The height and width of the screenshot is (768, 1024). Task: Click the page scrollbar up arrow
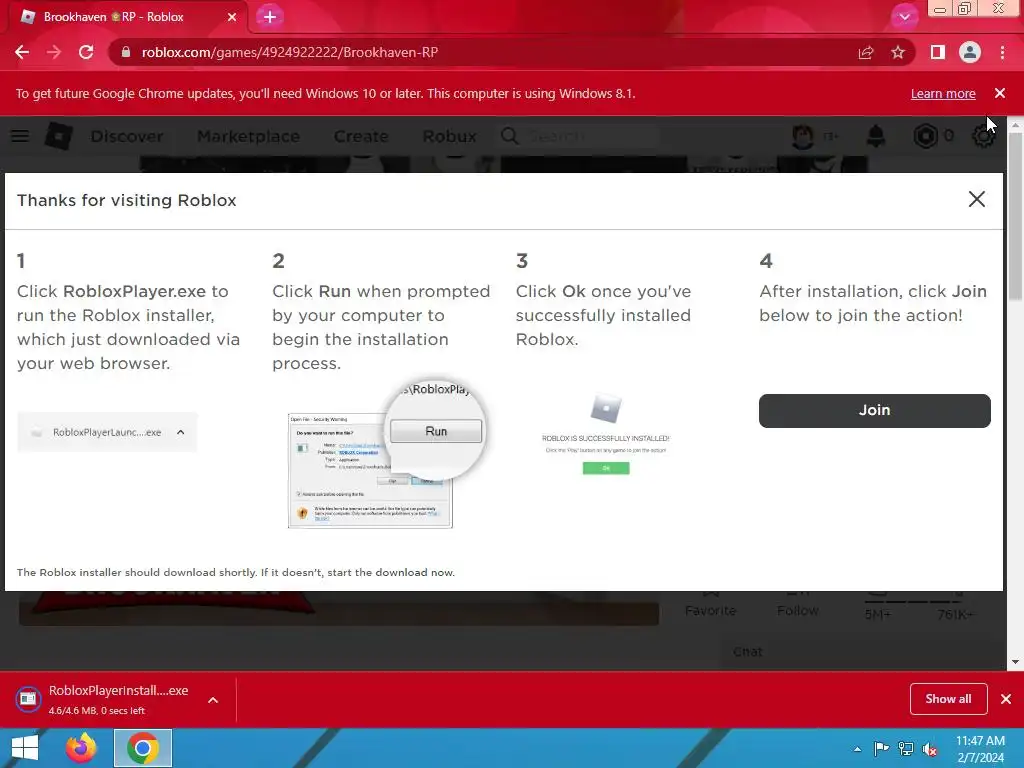[1015, 124]
